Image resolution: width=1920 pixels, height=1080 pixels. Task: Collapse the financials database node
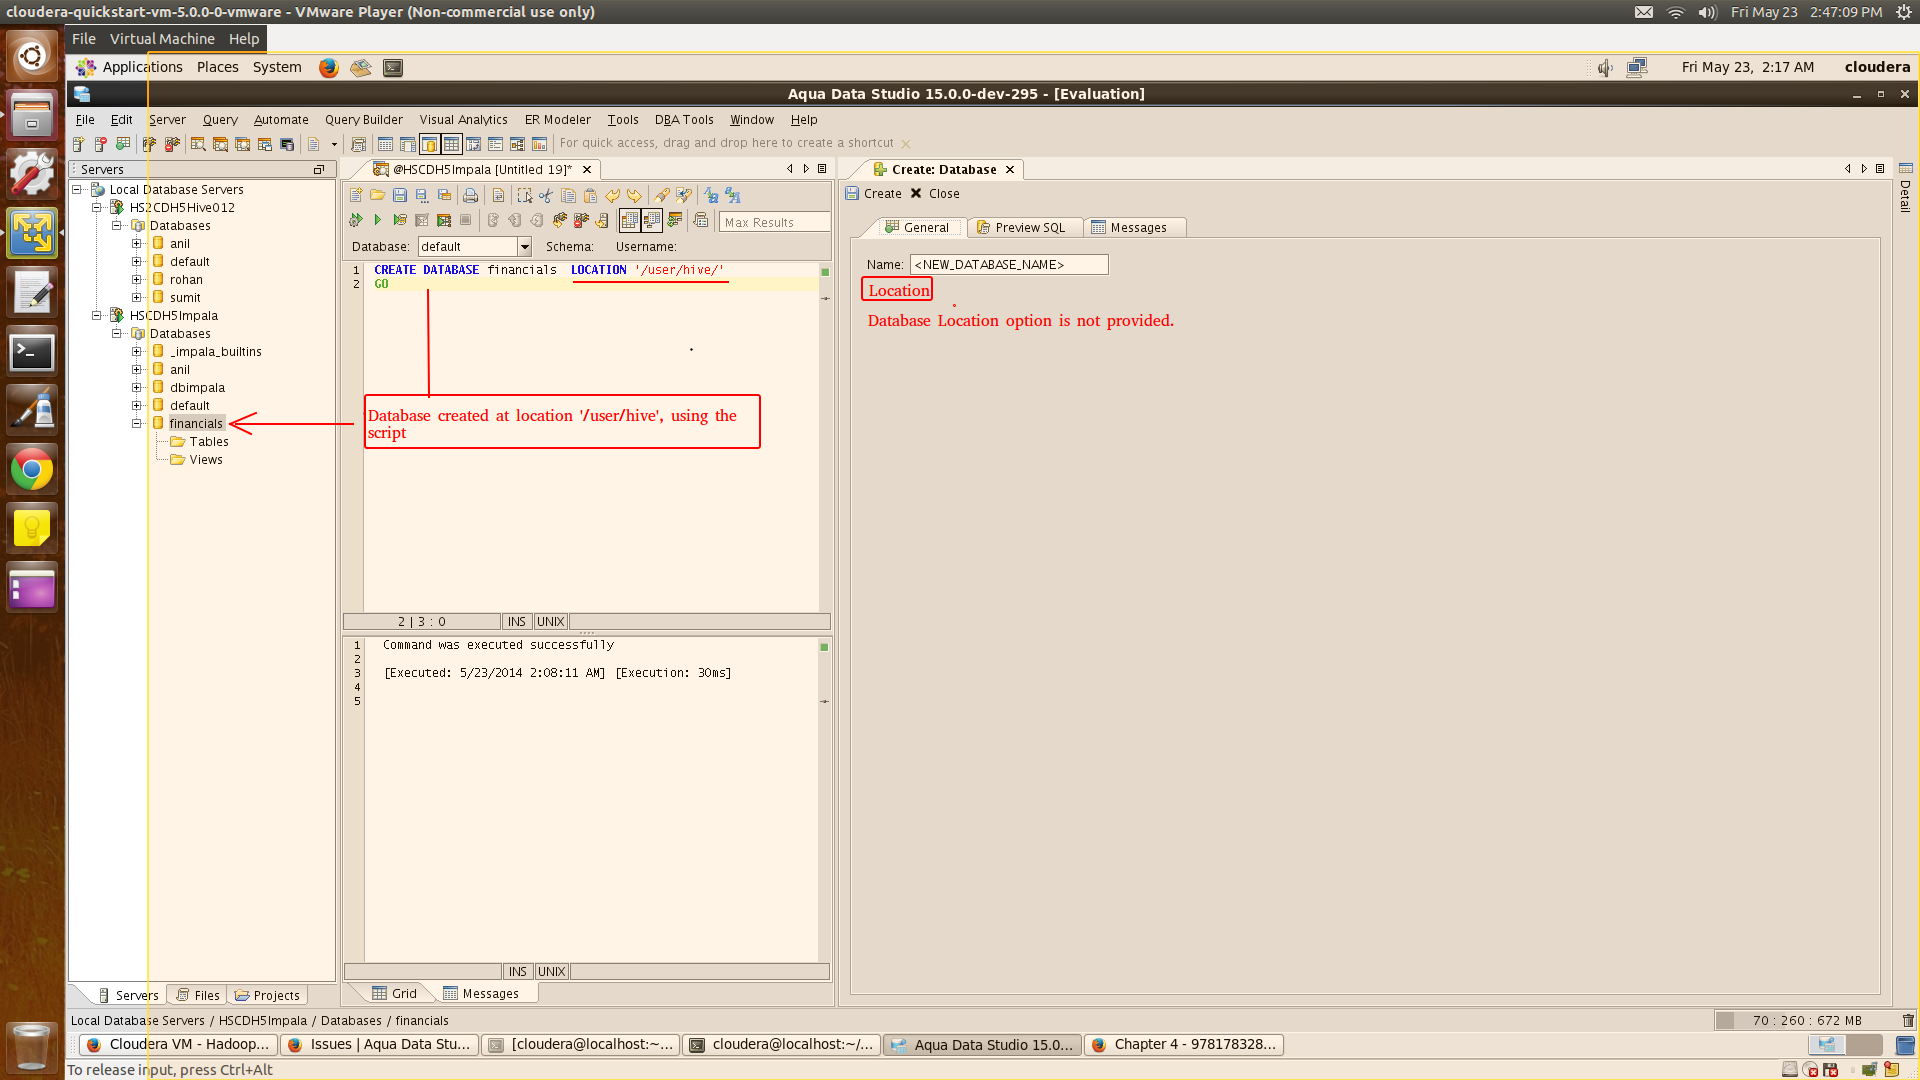[137, 423]
